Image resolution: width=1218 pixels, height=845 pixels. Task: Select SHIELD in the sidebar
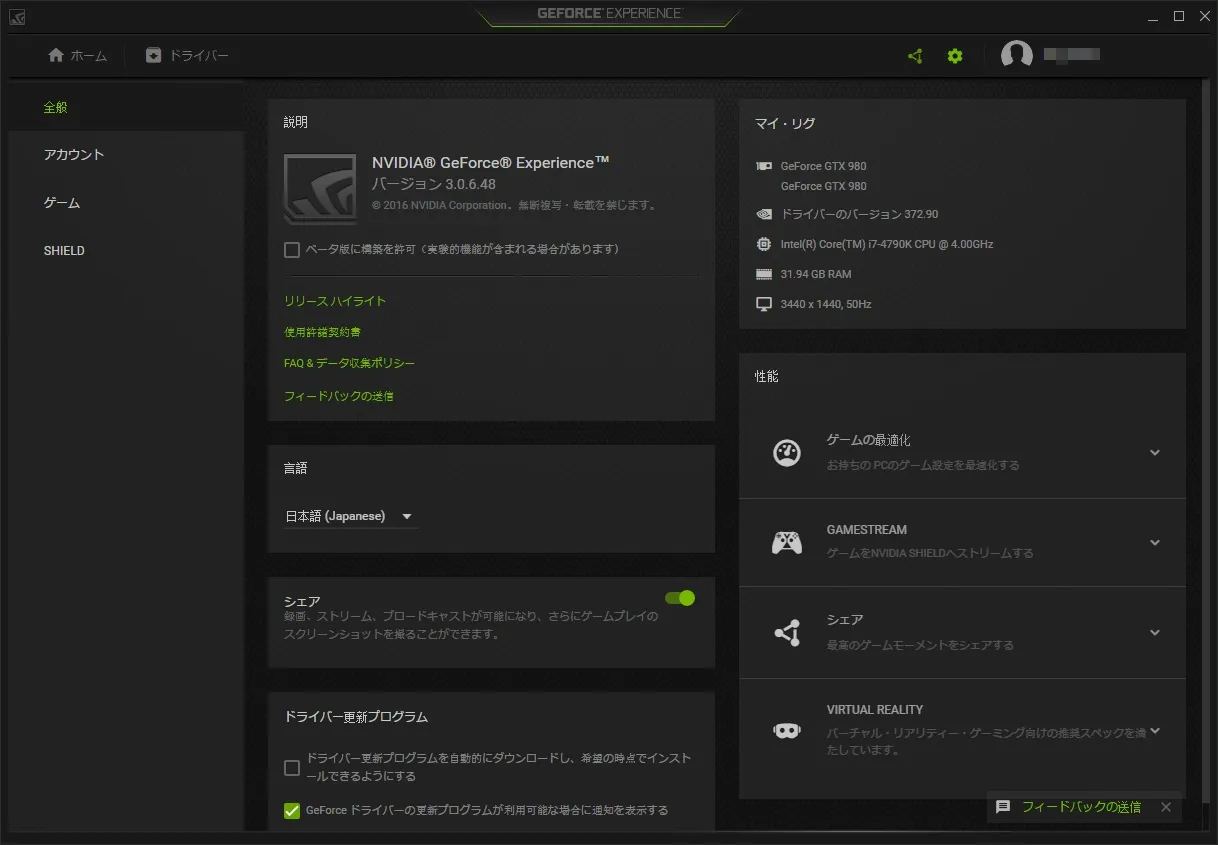point(126,251)
